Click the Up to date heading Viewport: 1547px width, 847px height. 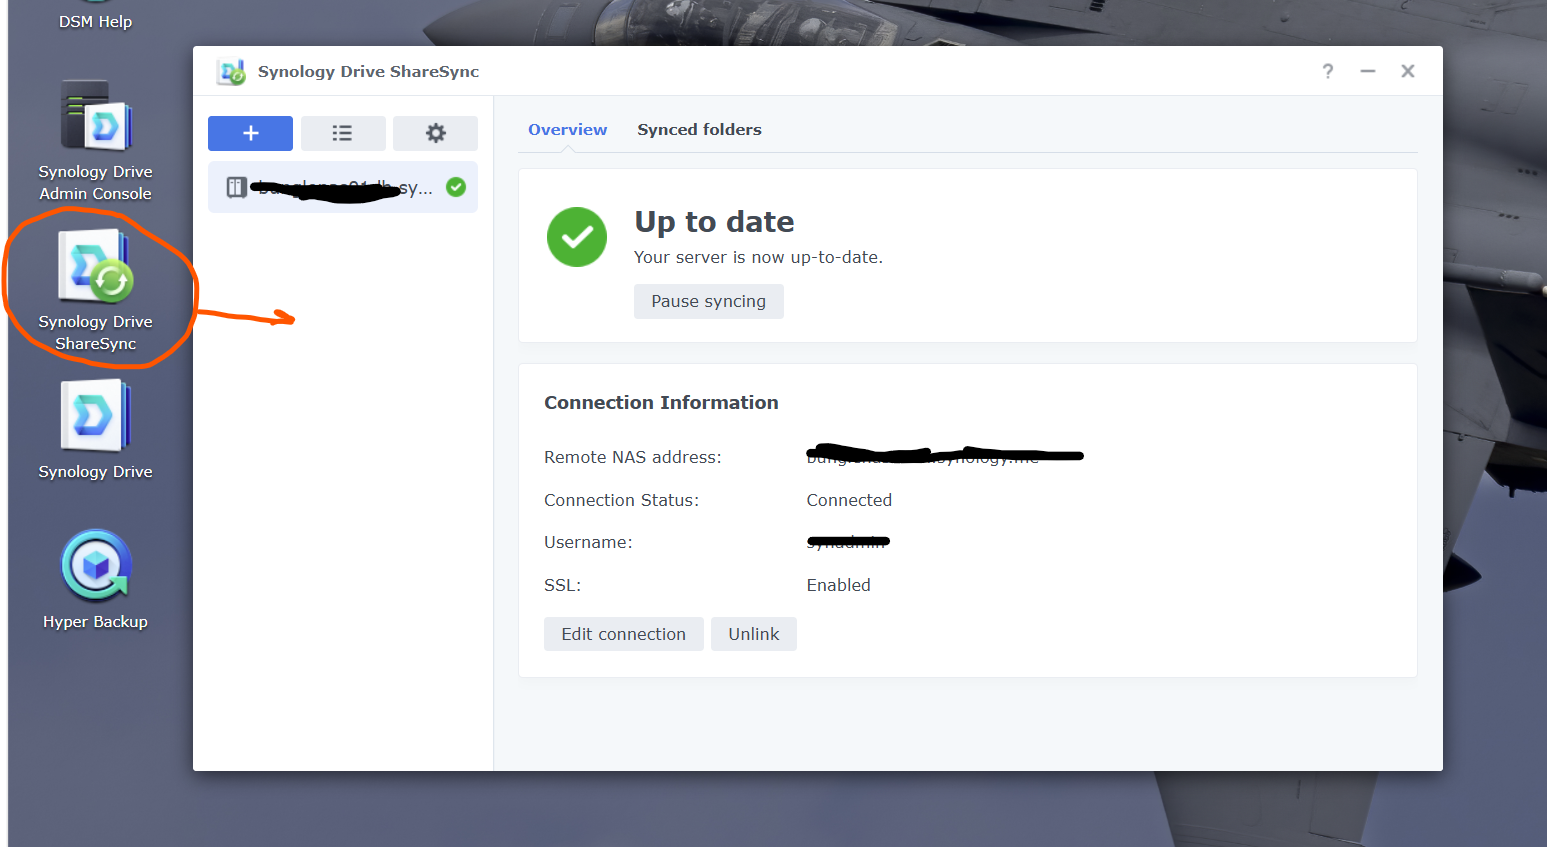click(714, 222)
